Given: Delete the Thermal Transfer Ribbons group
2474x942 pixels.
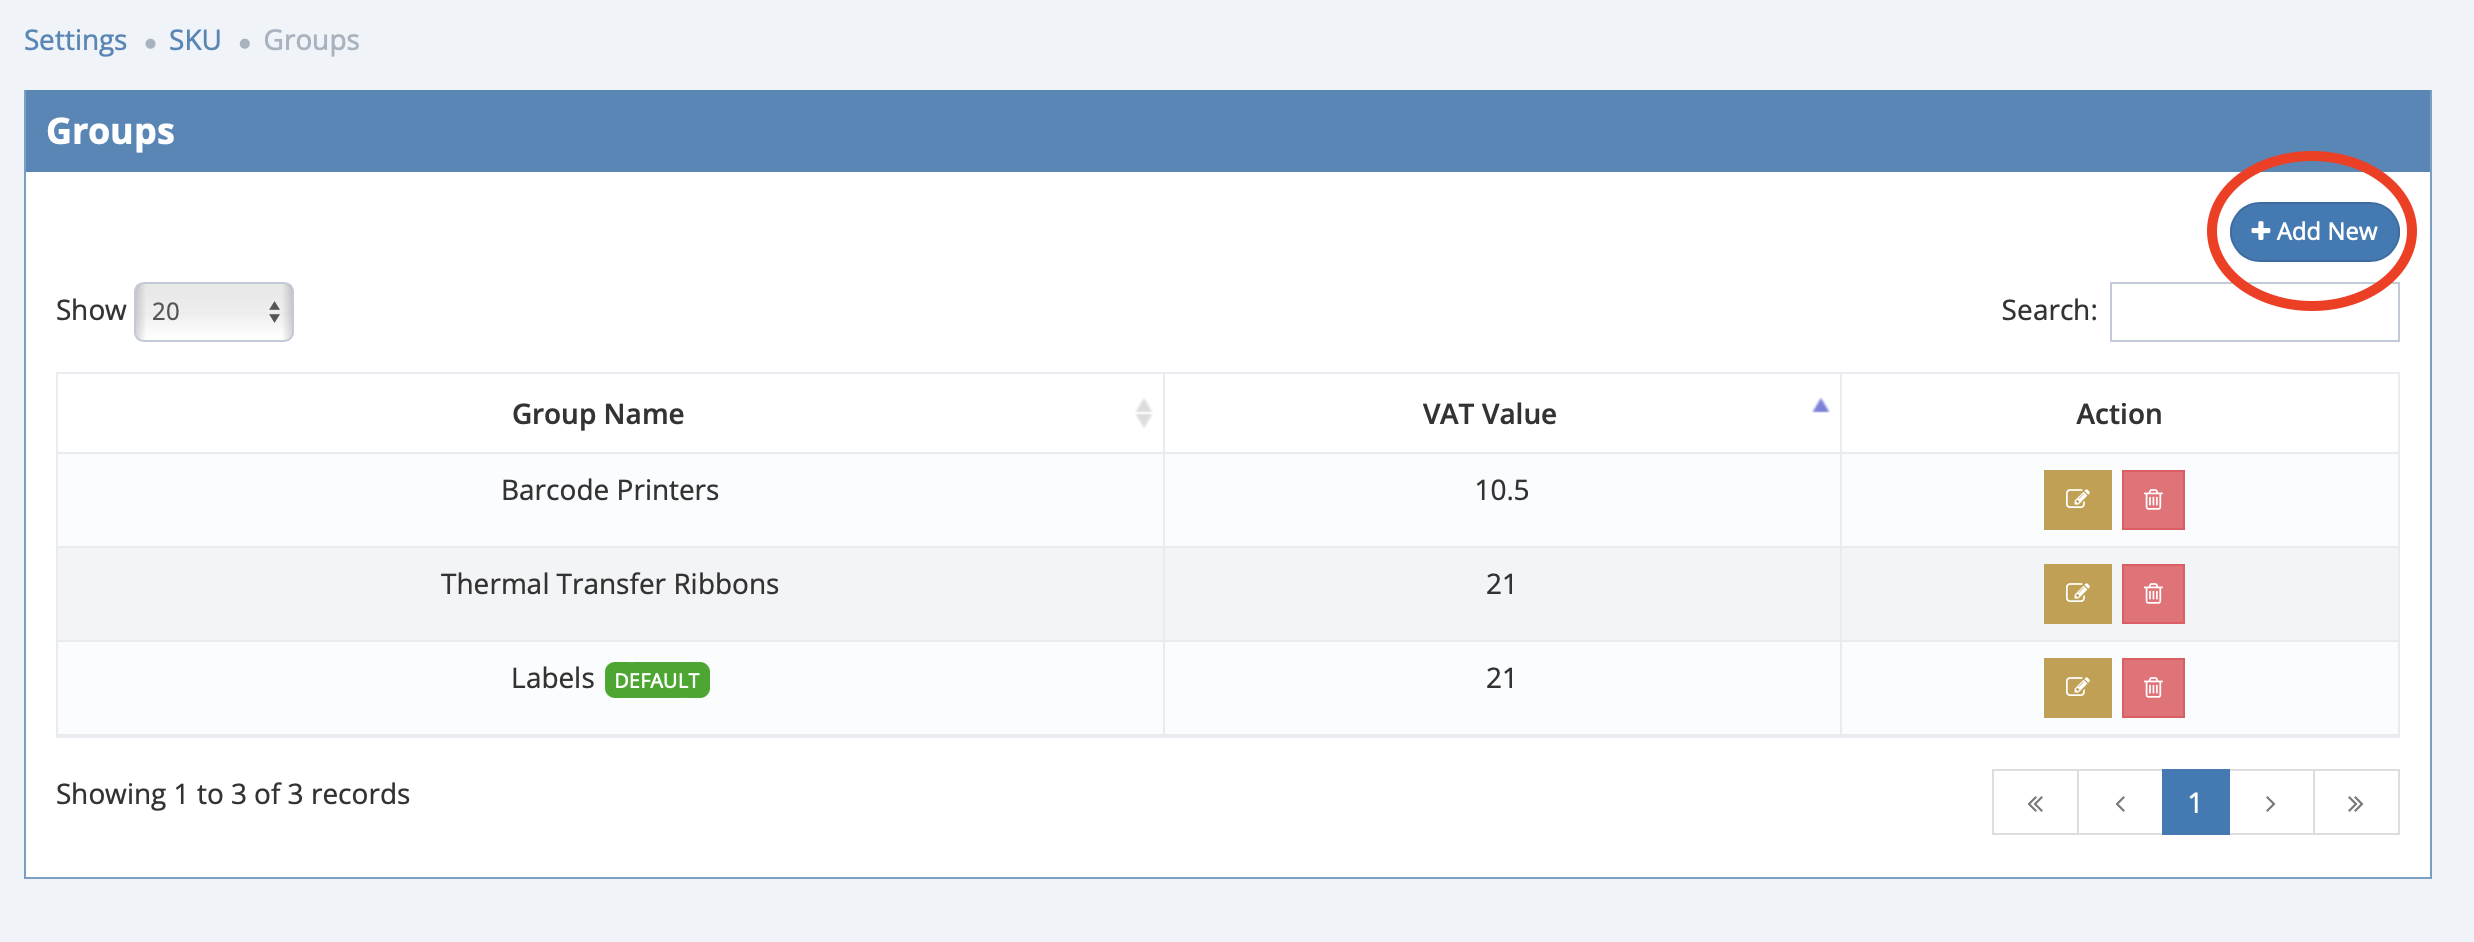Looking at the screenshot, I should coord(2153,593).
